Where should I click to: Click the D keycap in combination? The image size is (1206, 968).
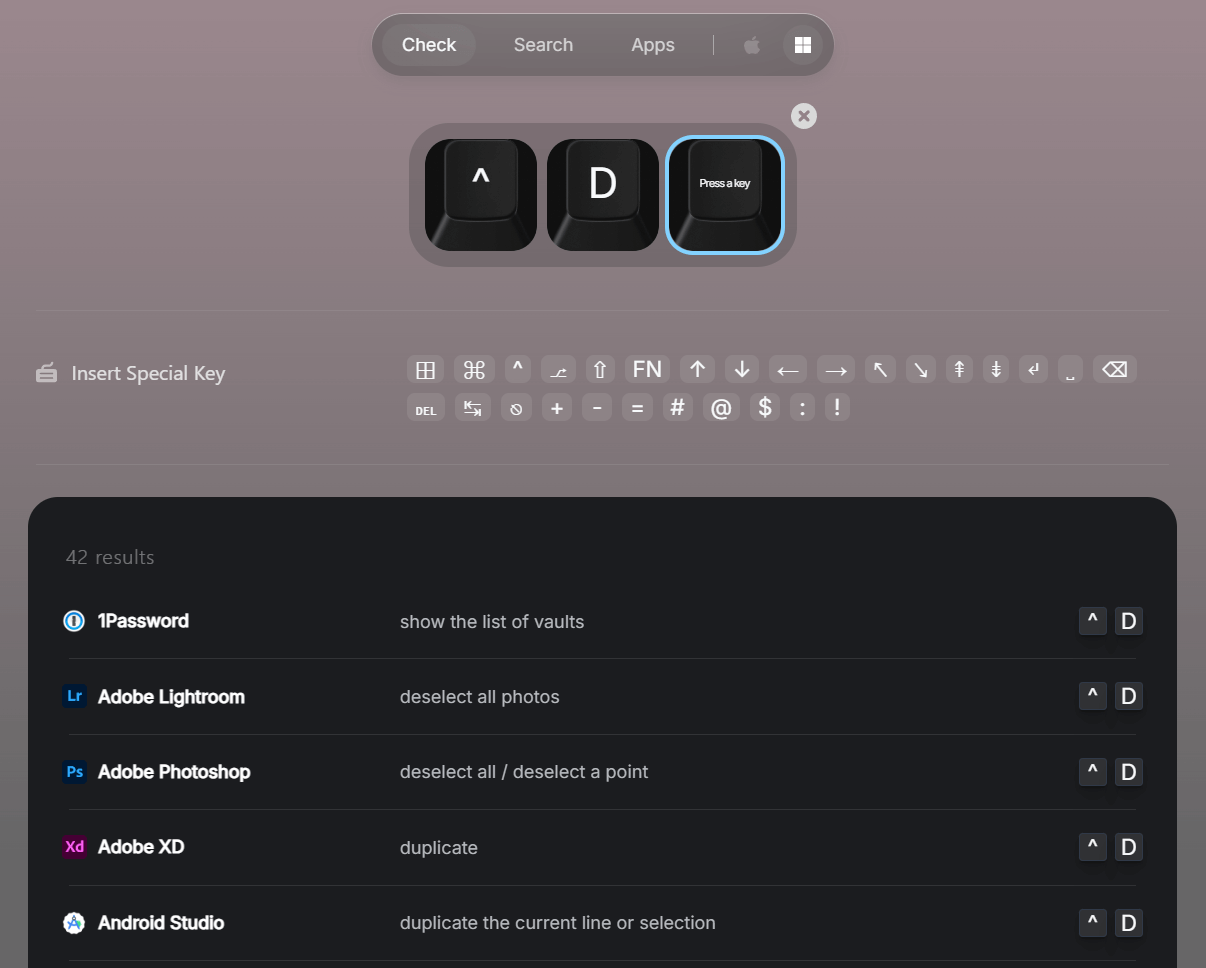tap(603, 195)
